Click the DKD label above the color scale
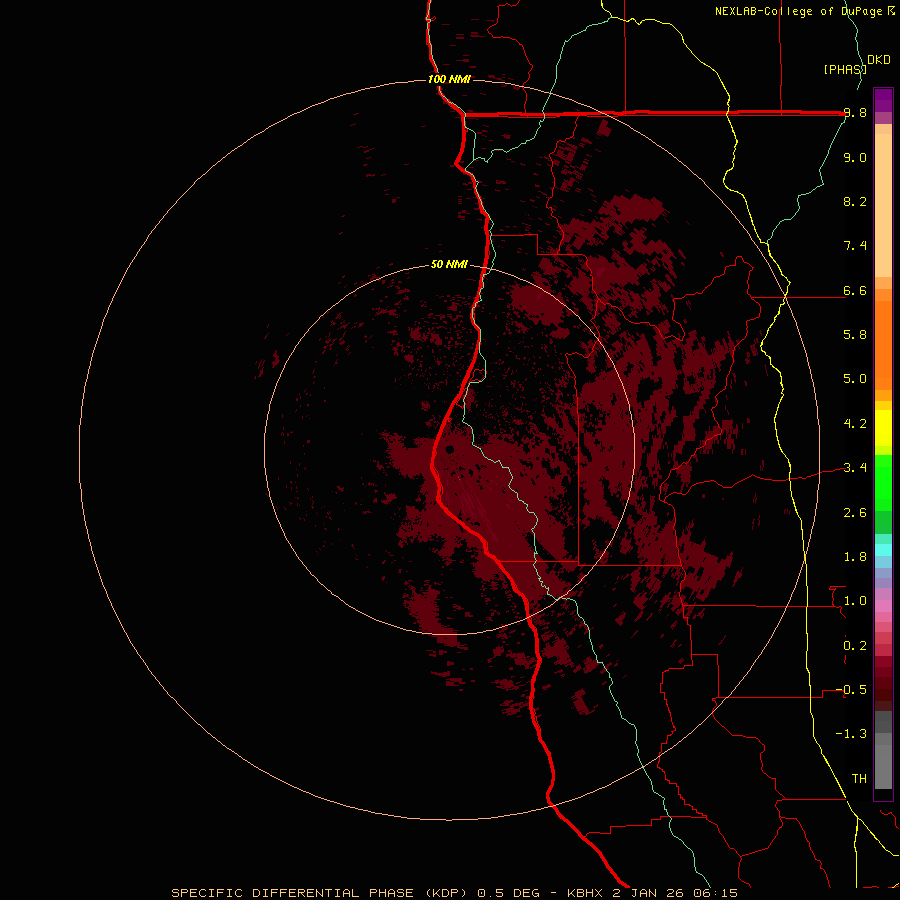 (x=879, y=59)
